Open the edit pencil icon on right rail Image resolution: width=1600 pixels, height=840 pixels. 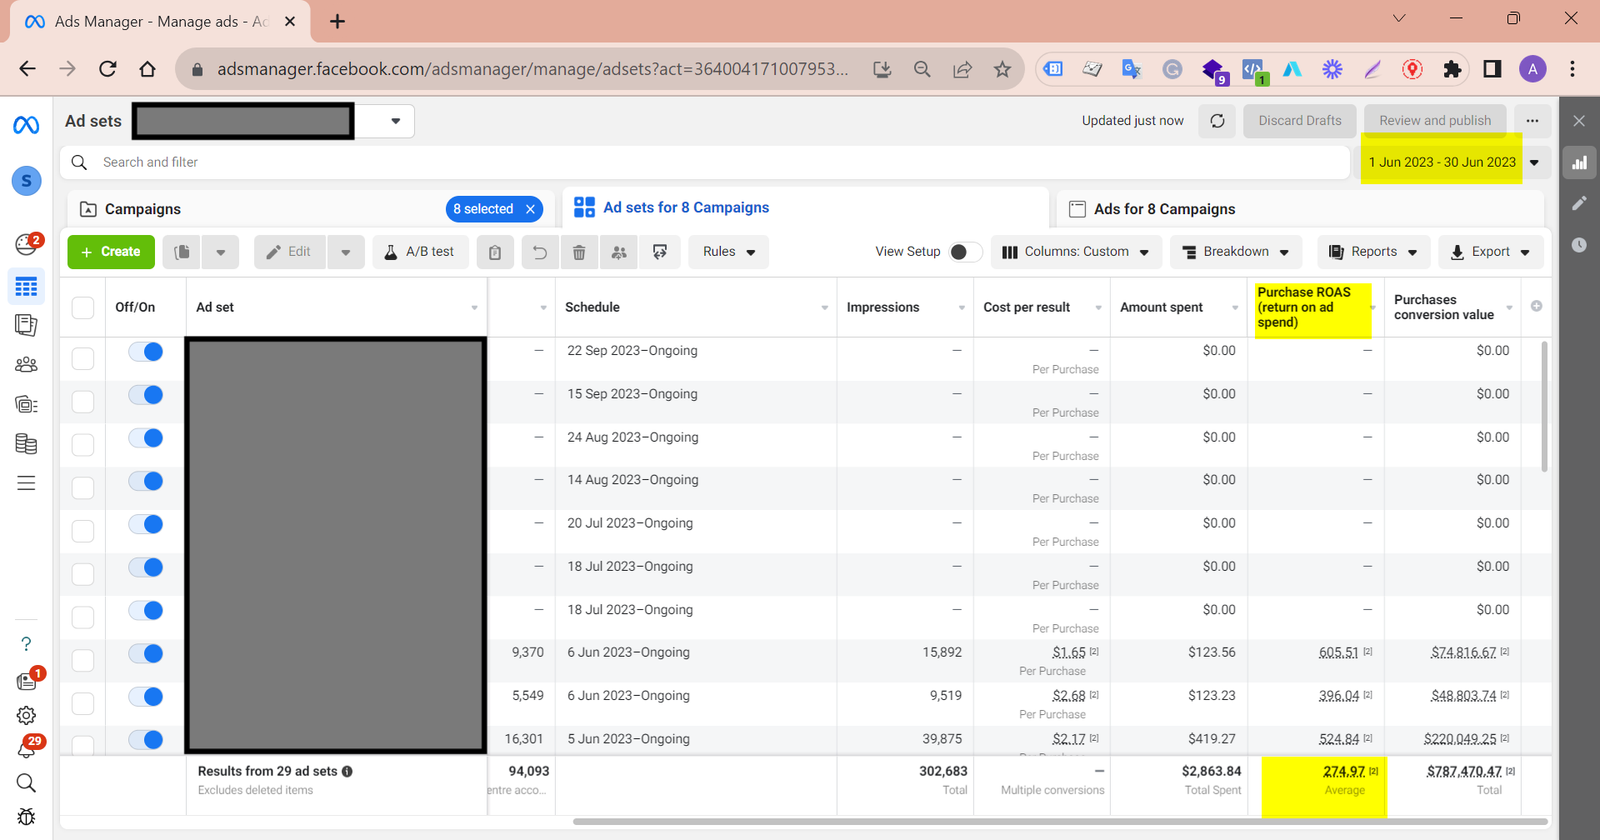pos(1579,203)
